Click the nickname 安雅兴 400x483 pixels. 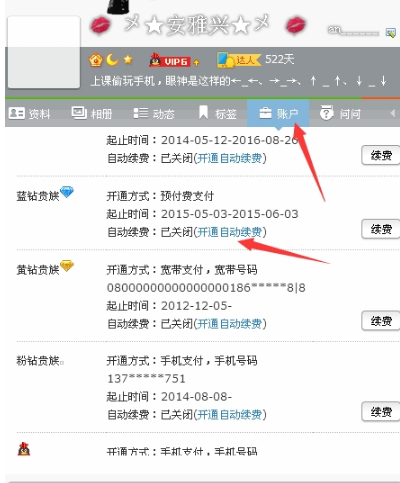(x=198, y=26)
